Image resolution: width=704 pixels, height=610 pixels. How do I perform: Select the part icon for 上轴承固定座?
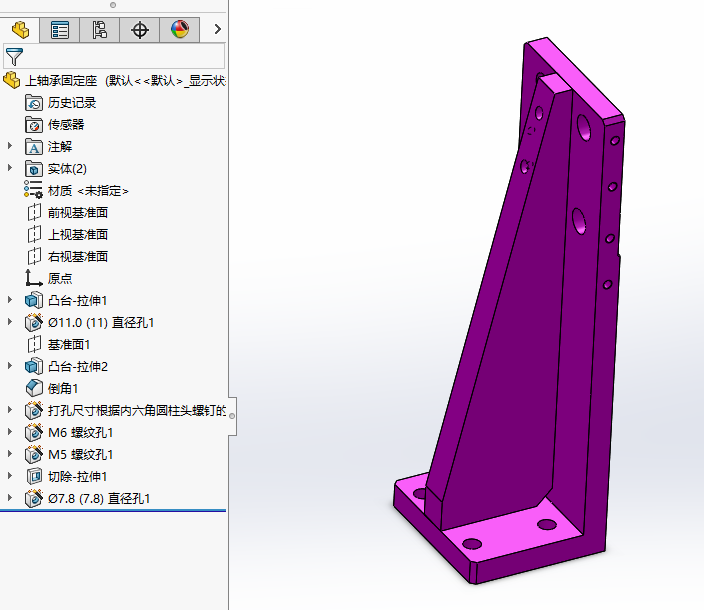(12, 80)
